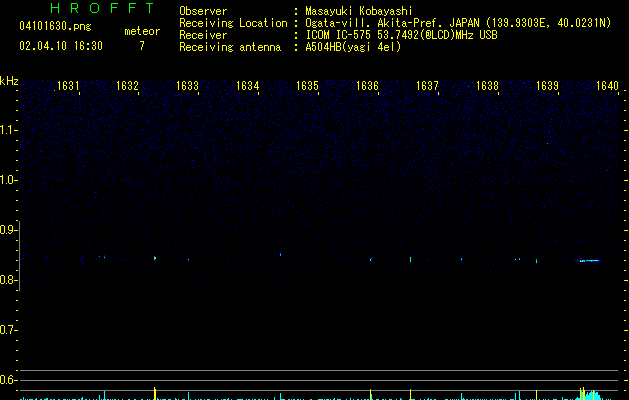
Task: Click the 'Receiving antenna' label
Action: [230, 47]
